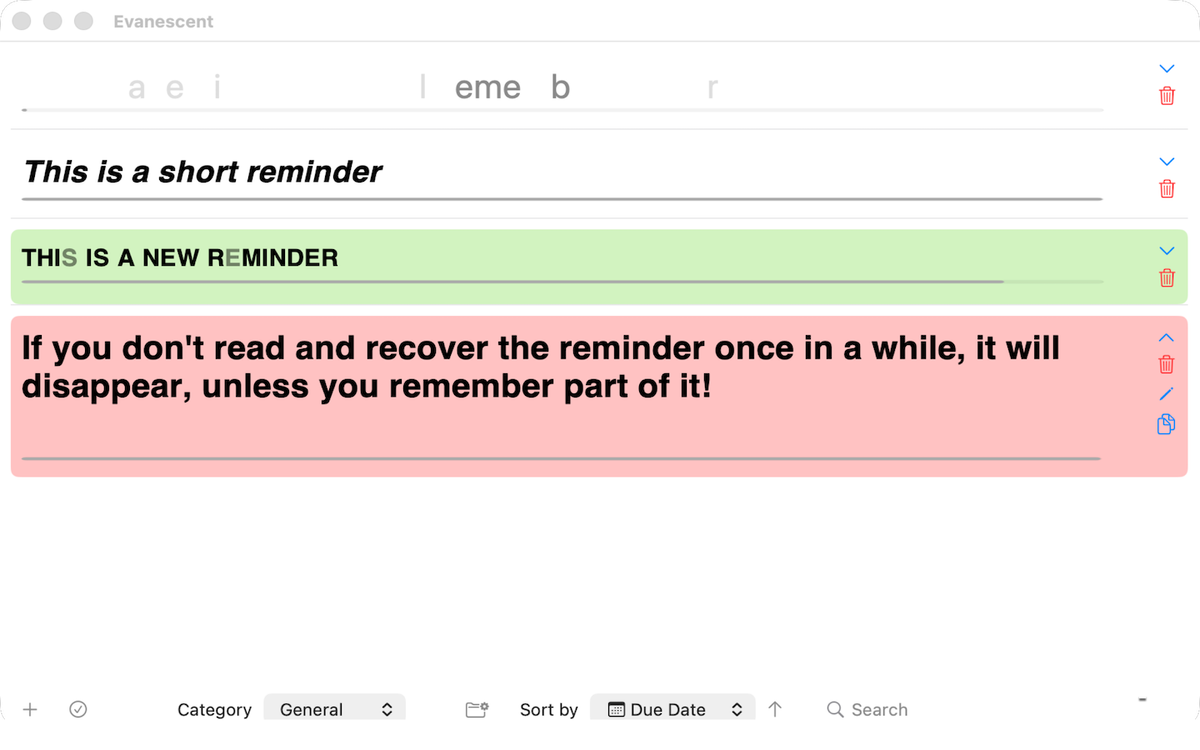
Task: Click the "This is a short reminder" text
Action: [x=202, y=172]
